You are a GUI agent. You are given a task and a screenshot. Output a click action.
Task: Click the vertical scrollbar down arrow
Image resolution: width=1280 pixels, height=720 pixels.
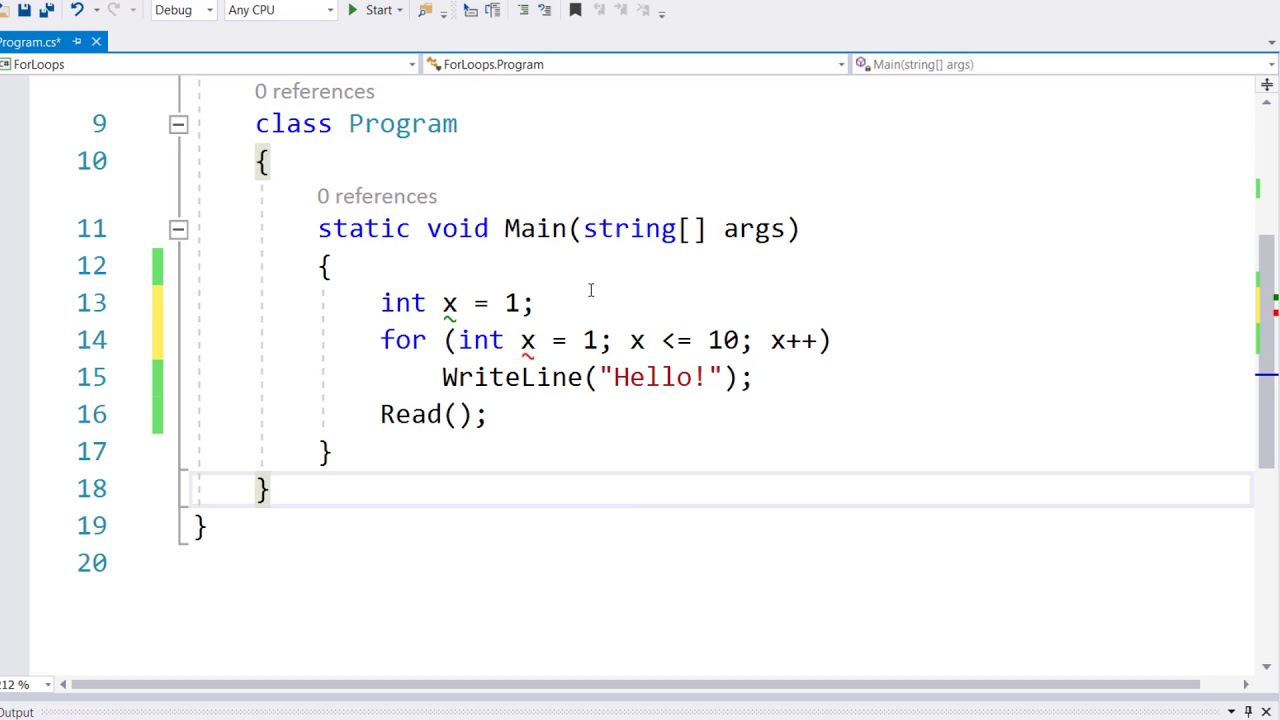pyautogui.click(x=1266, y=667)
